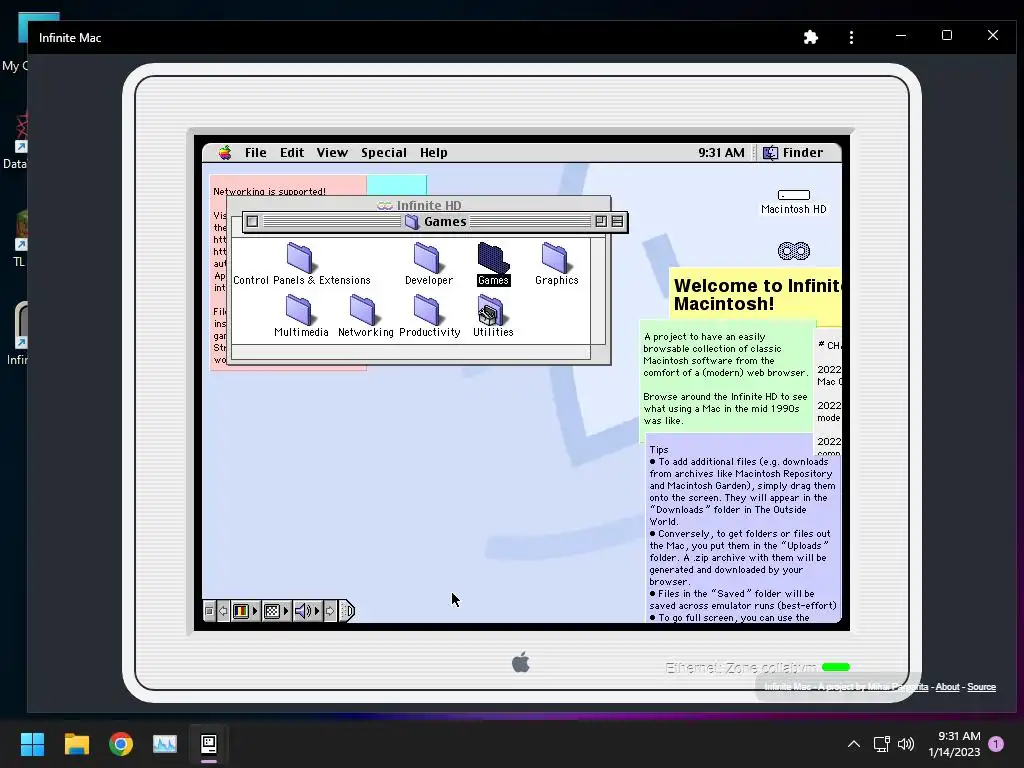Open the About link
1024x768 pixels.
point(947,687)
